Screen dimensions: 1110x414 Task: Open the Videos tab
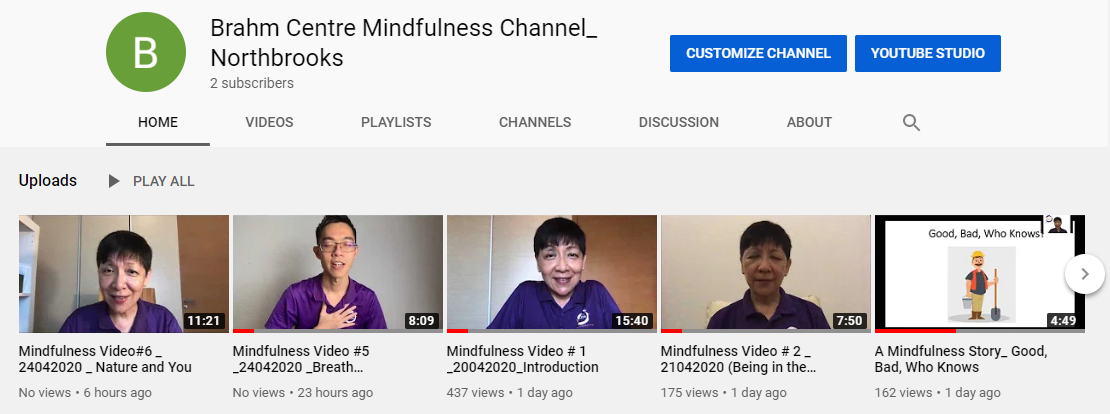pyautogui.click(x=269, y=122)
